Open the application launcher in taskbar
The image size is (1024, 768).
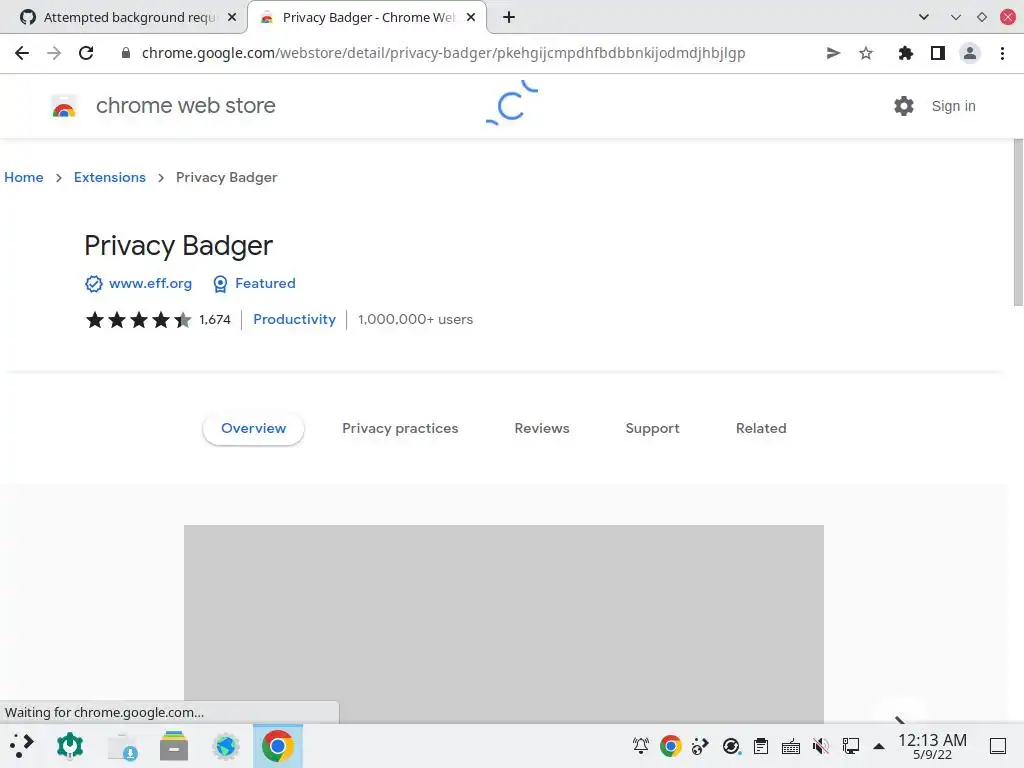pyautogui.click(x=22, y=746)
